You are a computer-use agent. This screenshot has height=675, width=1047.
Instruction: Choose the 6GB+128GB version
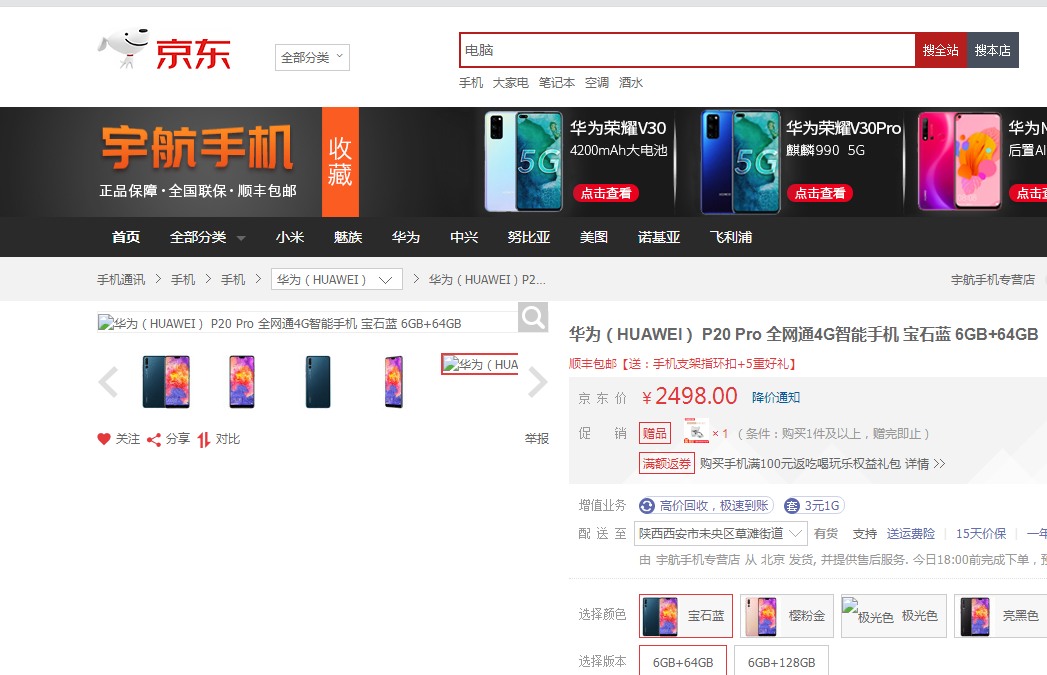(781, 661)
